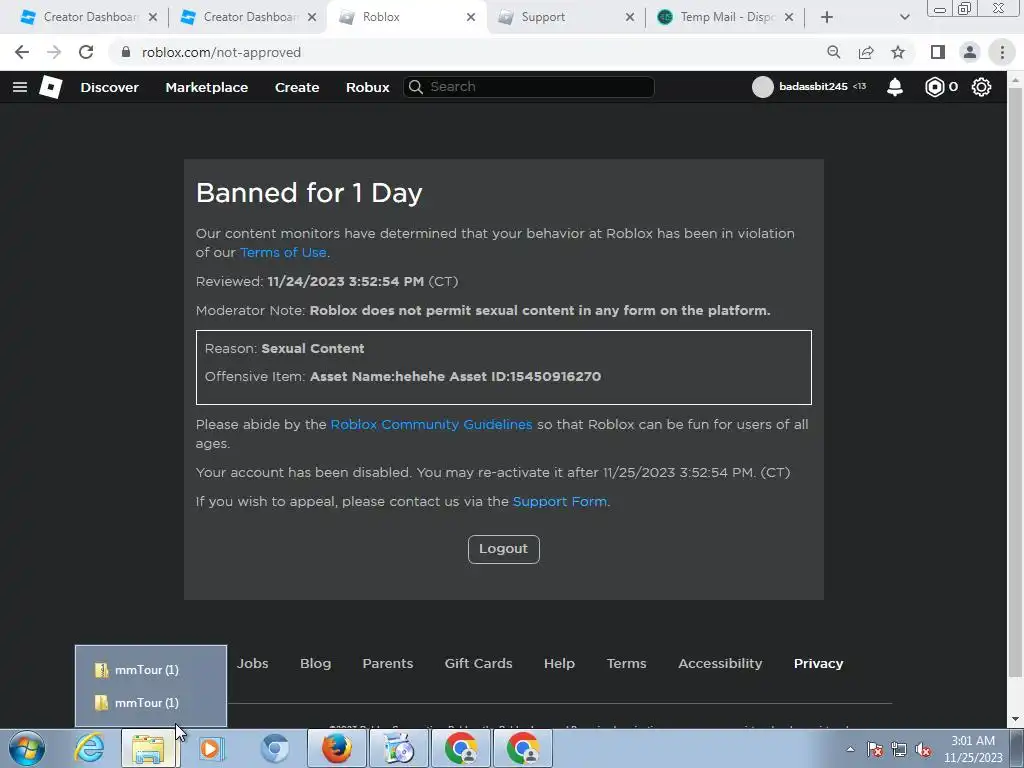The image size is (1024, 768).
Task: Click the disc installer taskbar icon
Action: click(398, 748)
